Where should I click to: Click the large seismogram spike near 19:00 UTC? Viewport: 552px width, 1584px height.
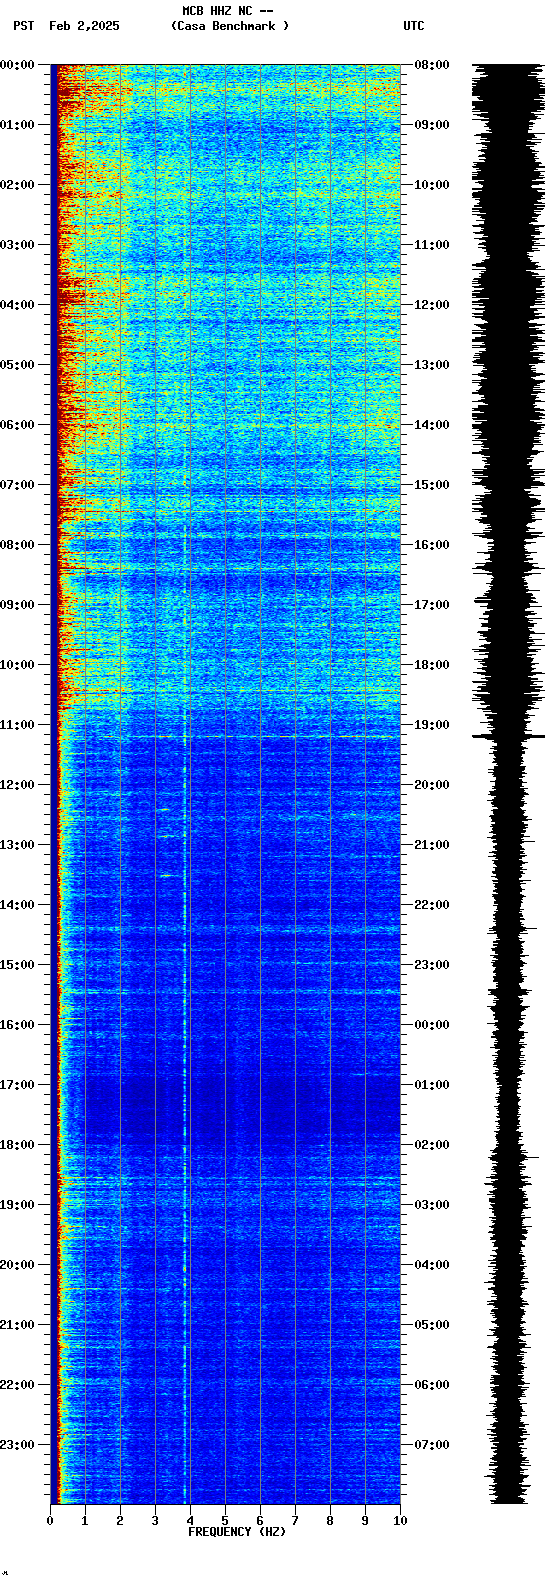(509, 737)
